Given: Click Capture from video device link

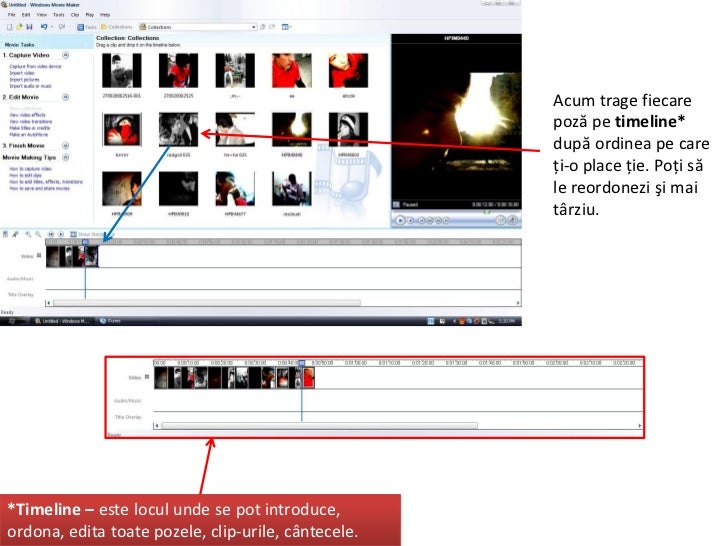Looking at the screenshot, I should pos(35,67).
